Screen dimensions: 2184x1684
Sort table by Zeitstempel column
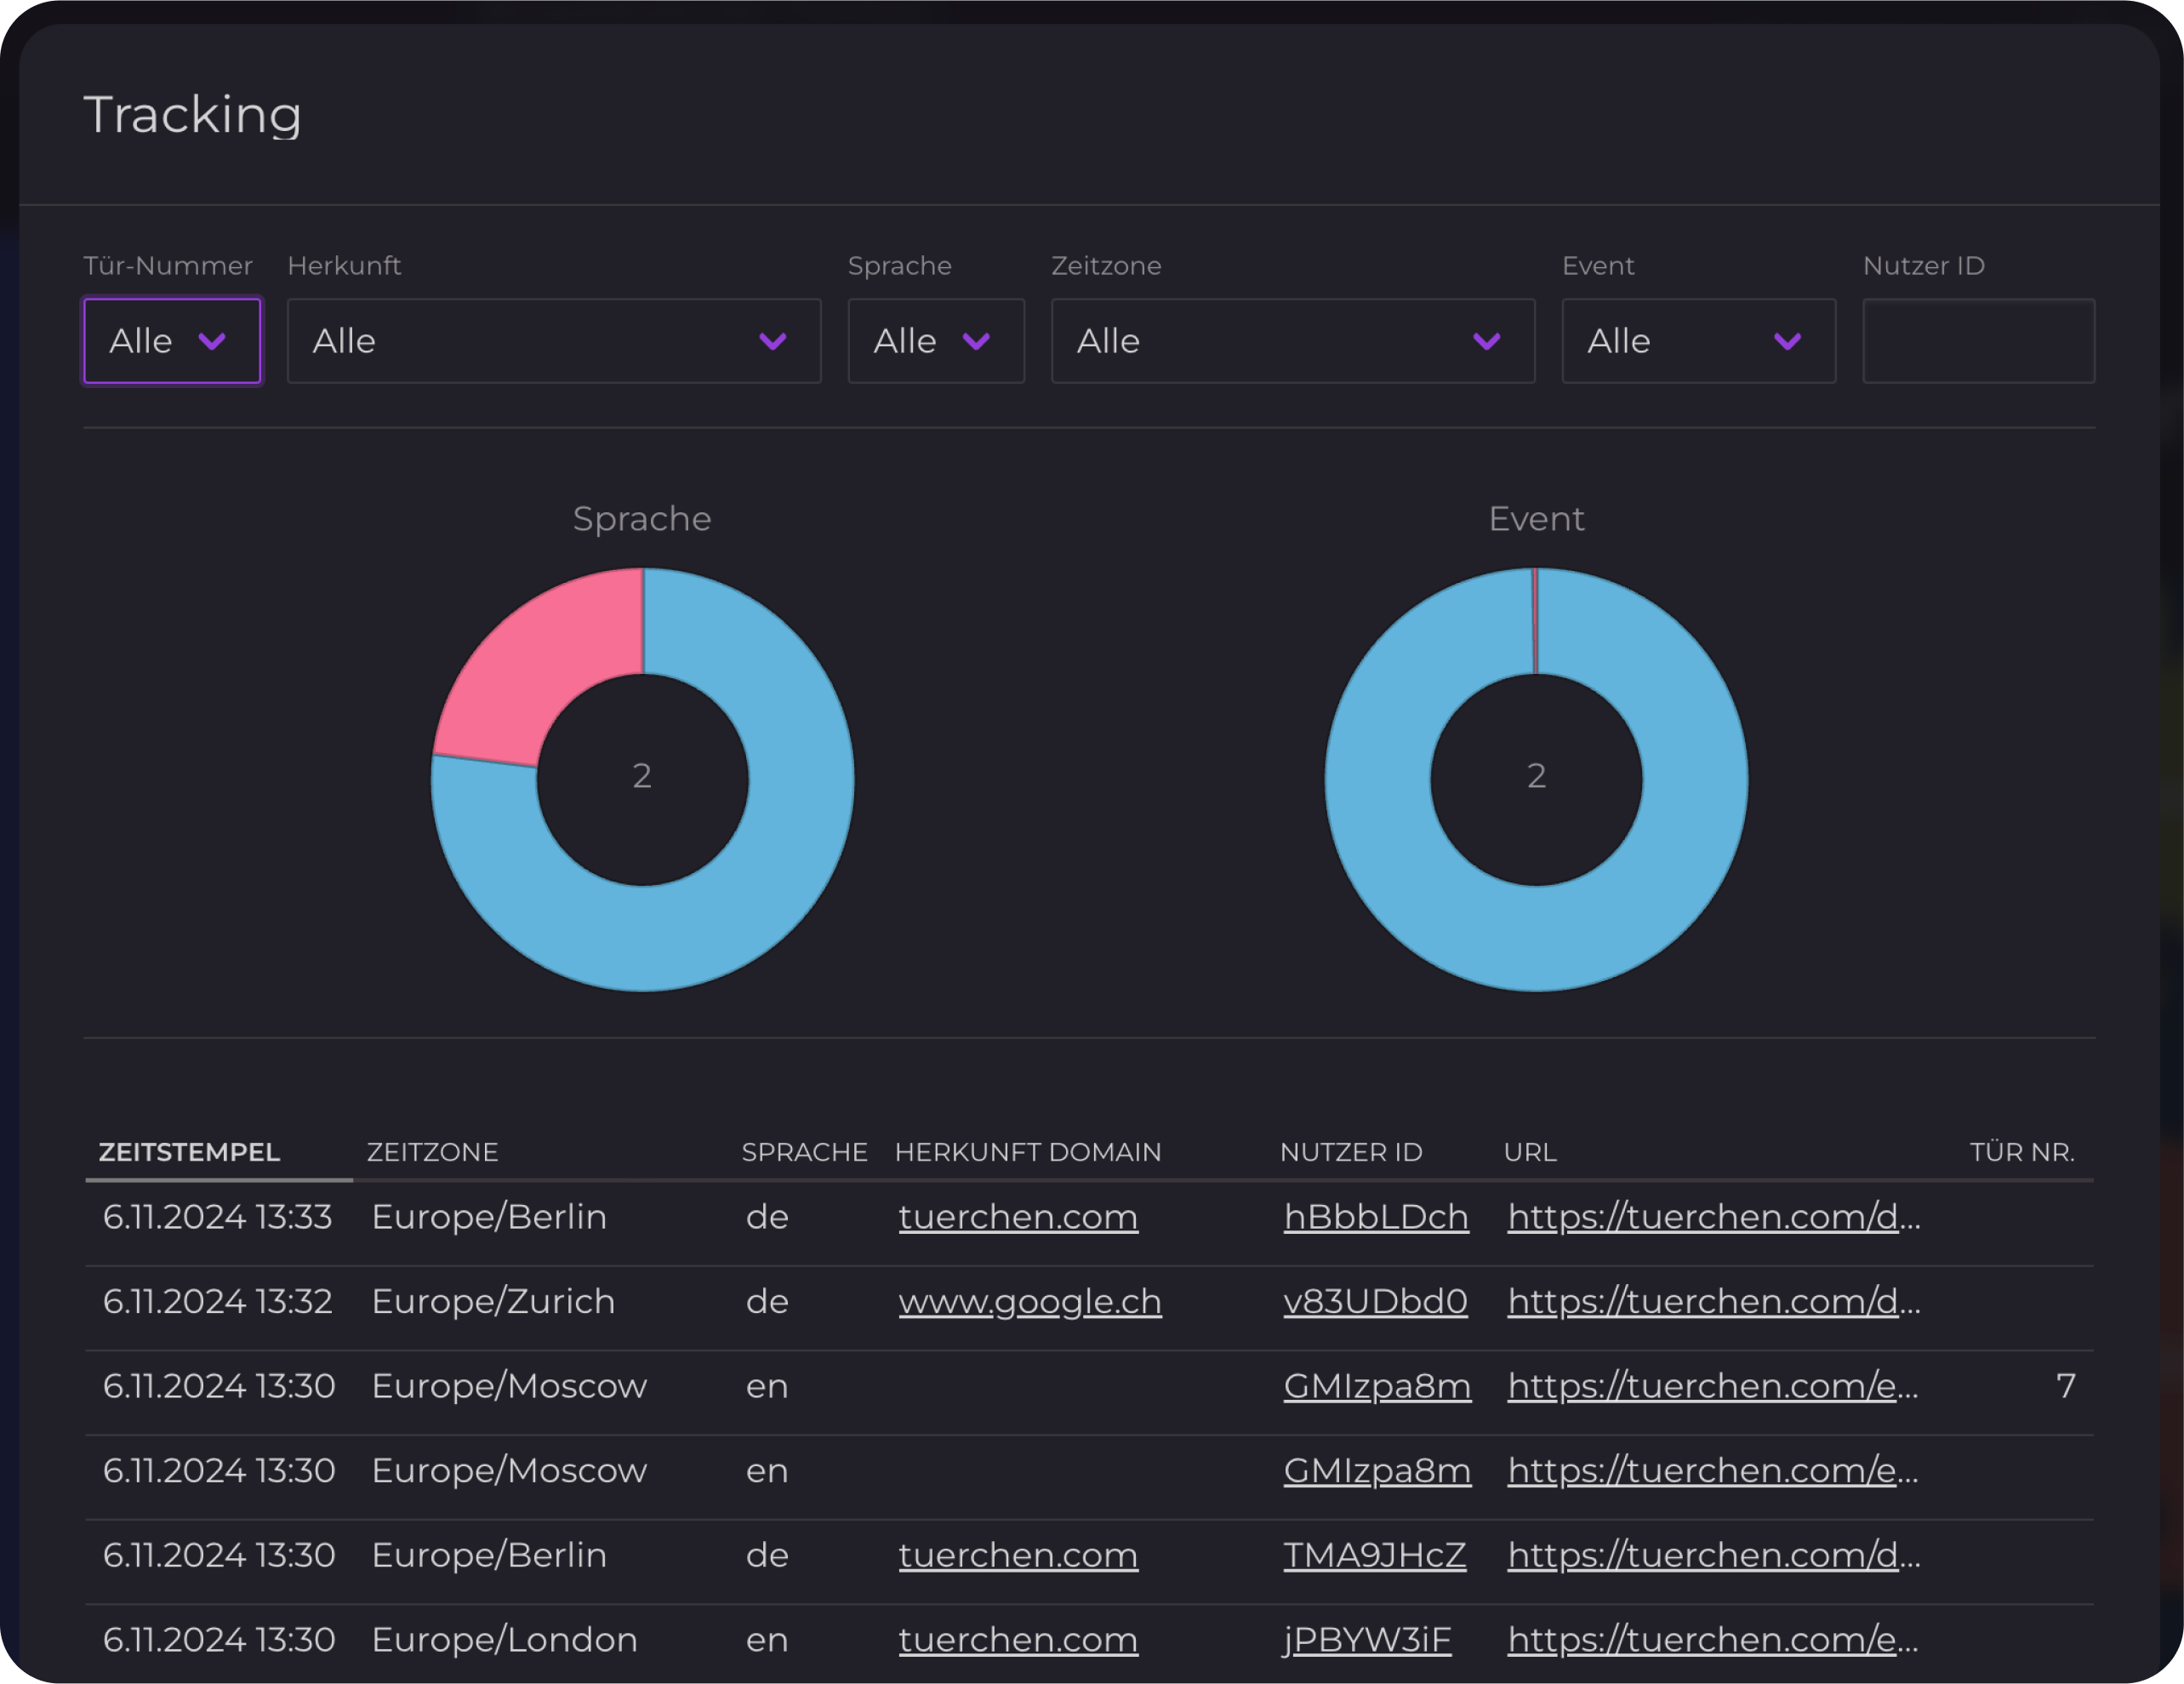189,1152
